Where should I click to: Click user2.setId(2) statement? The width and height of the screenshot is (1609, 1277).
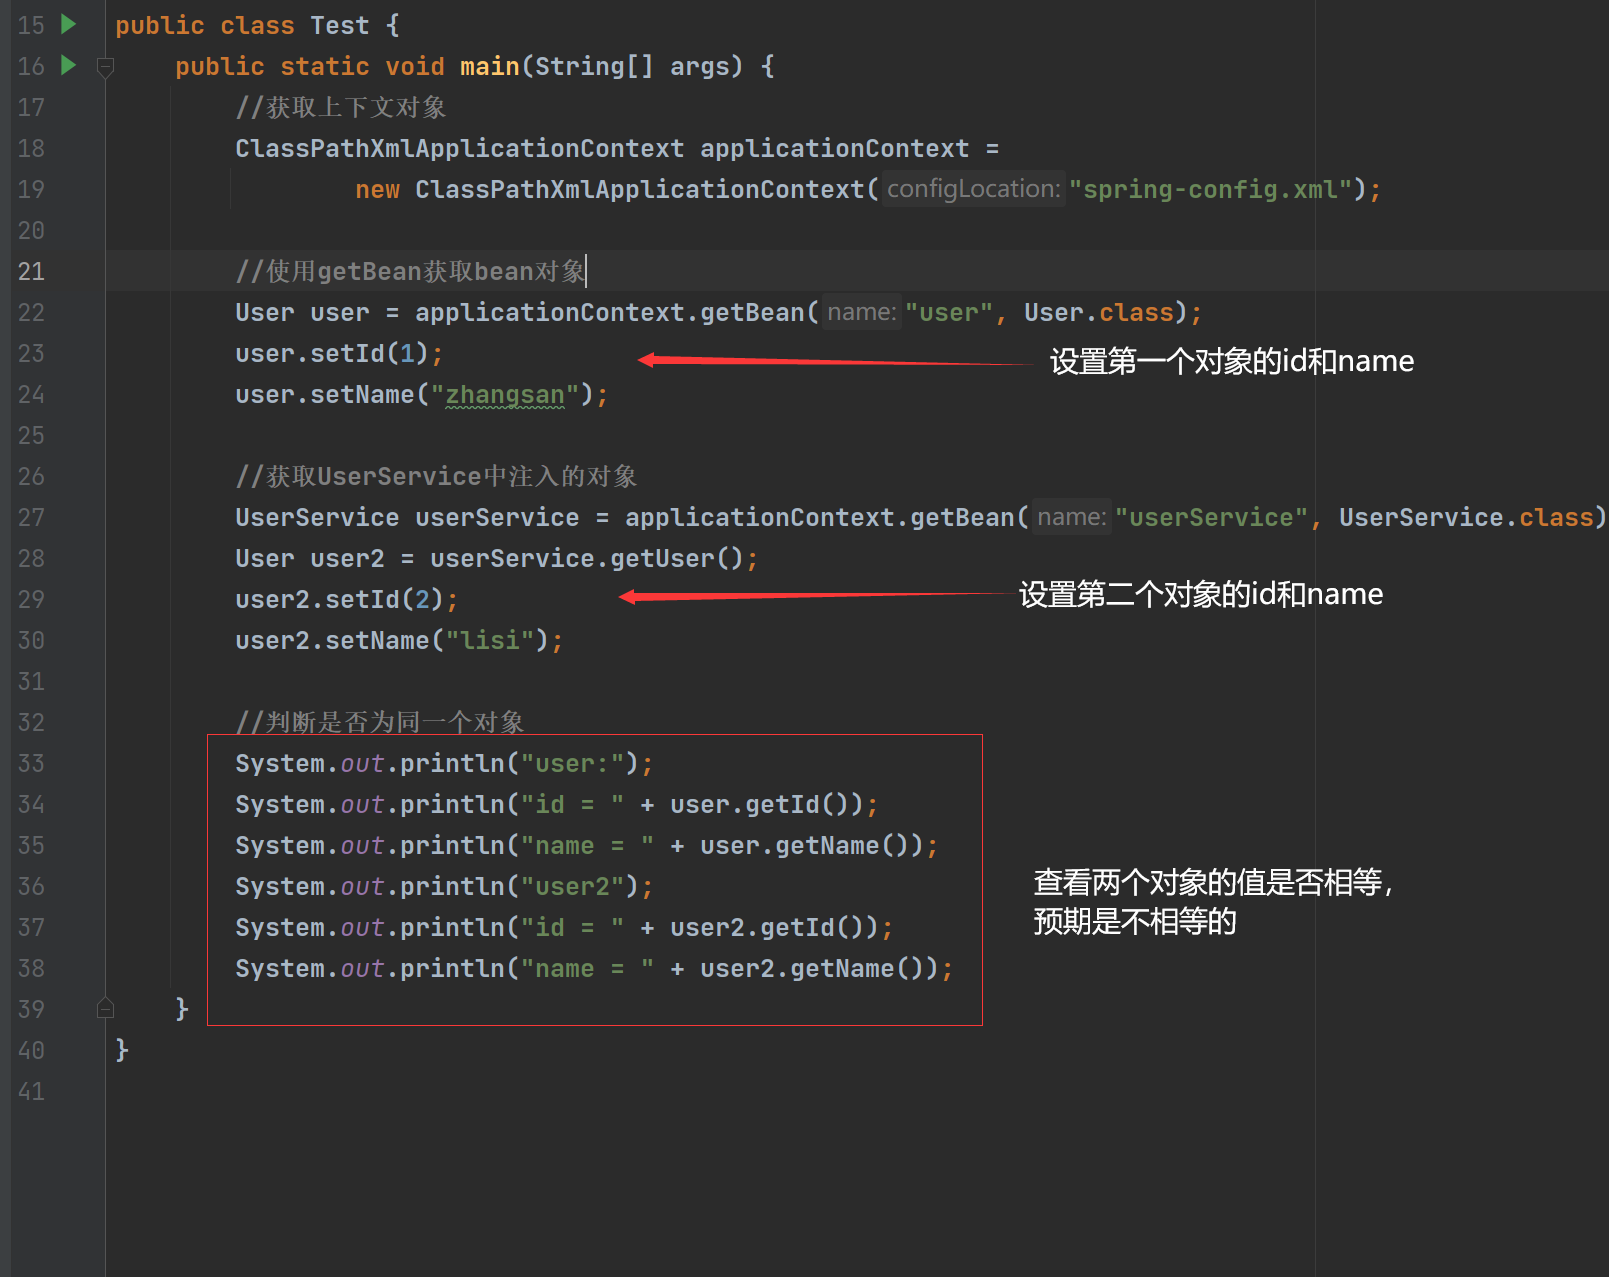(x=347, y=599)
